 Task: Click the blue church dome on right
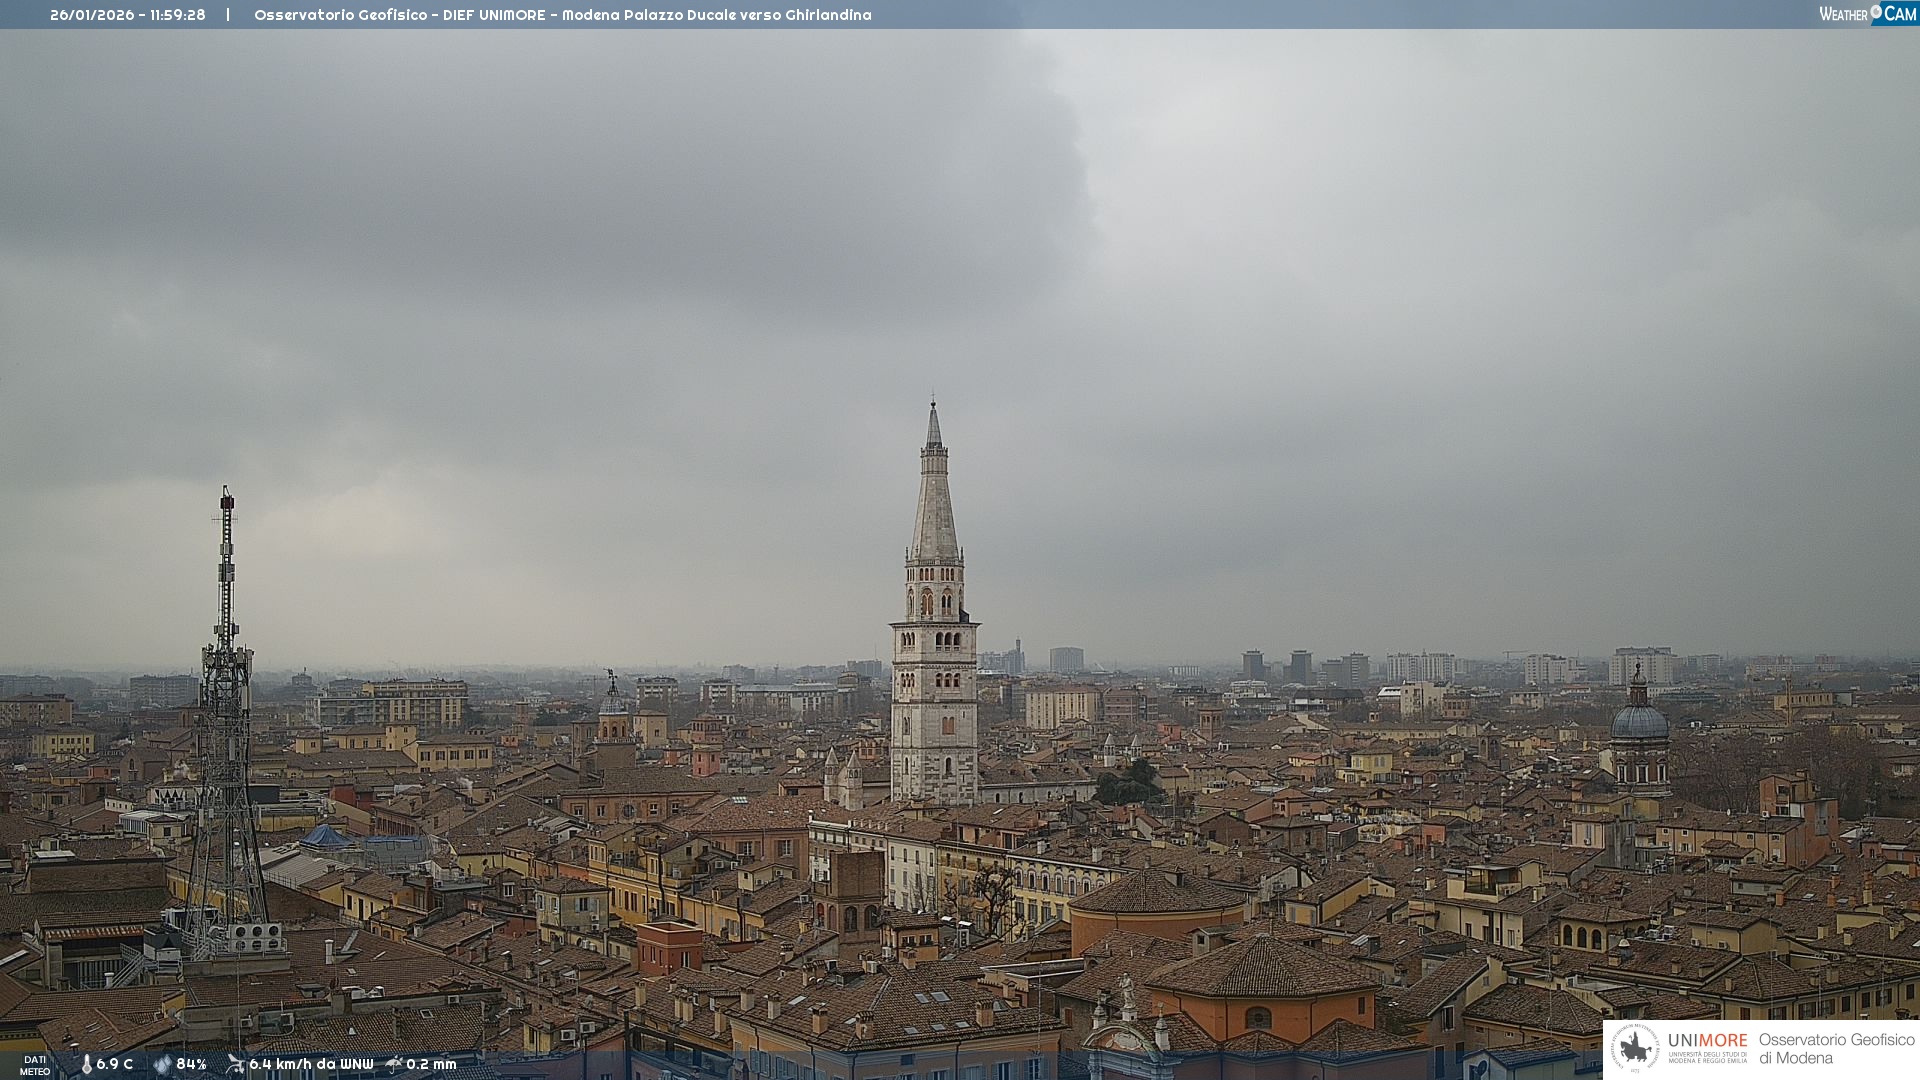point(1639,720)
